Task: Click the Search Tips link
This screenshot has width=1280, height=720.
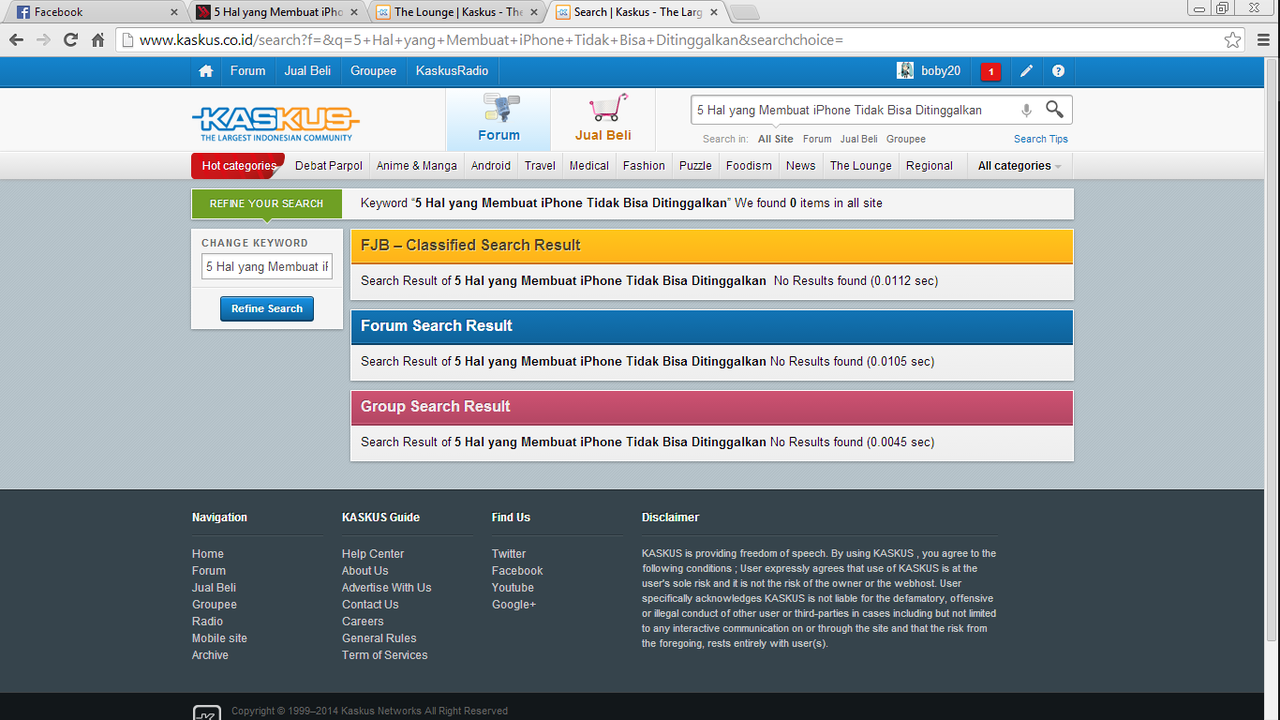Action: click(1041, 139)
